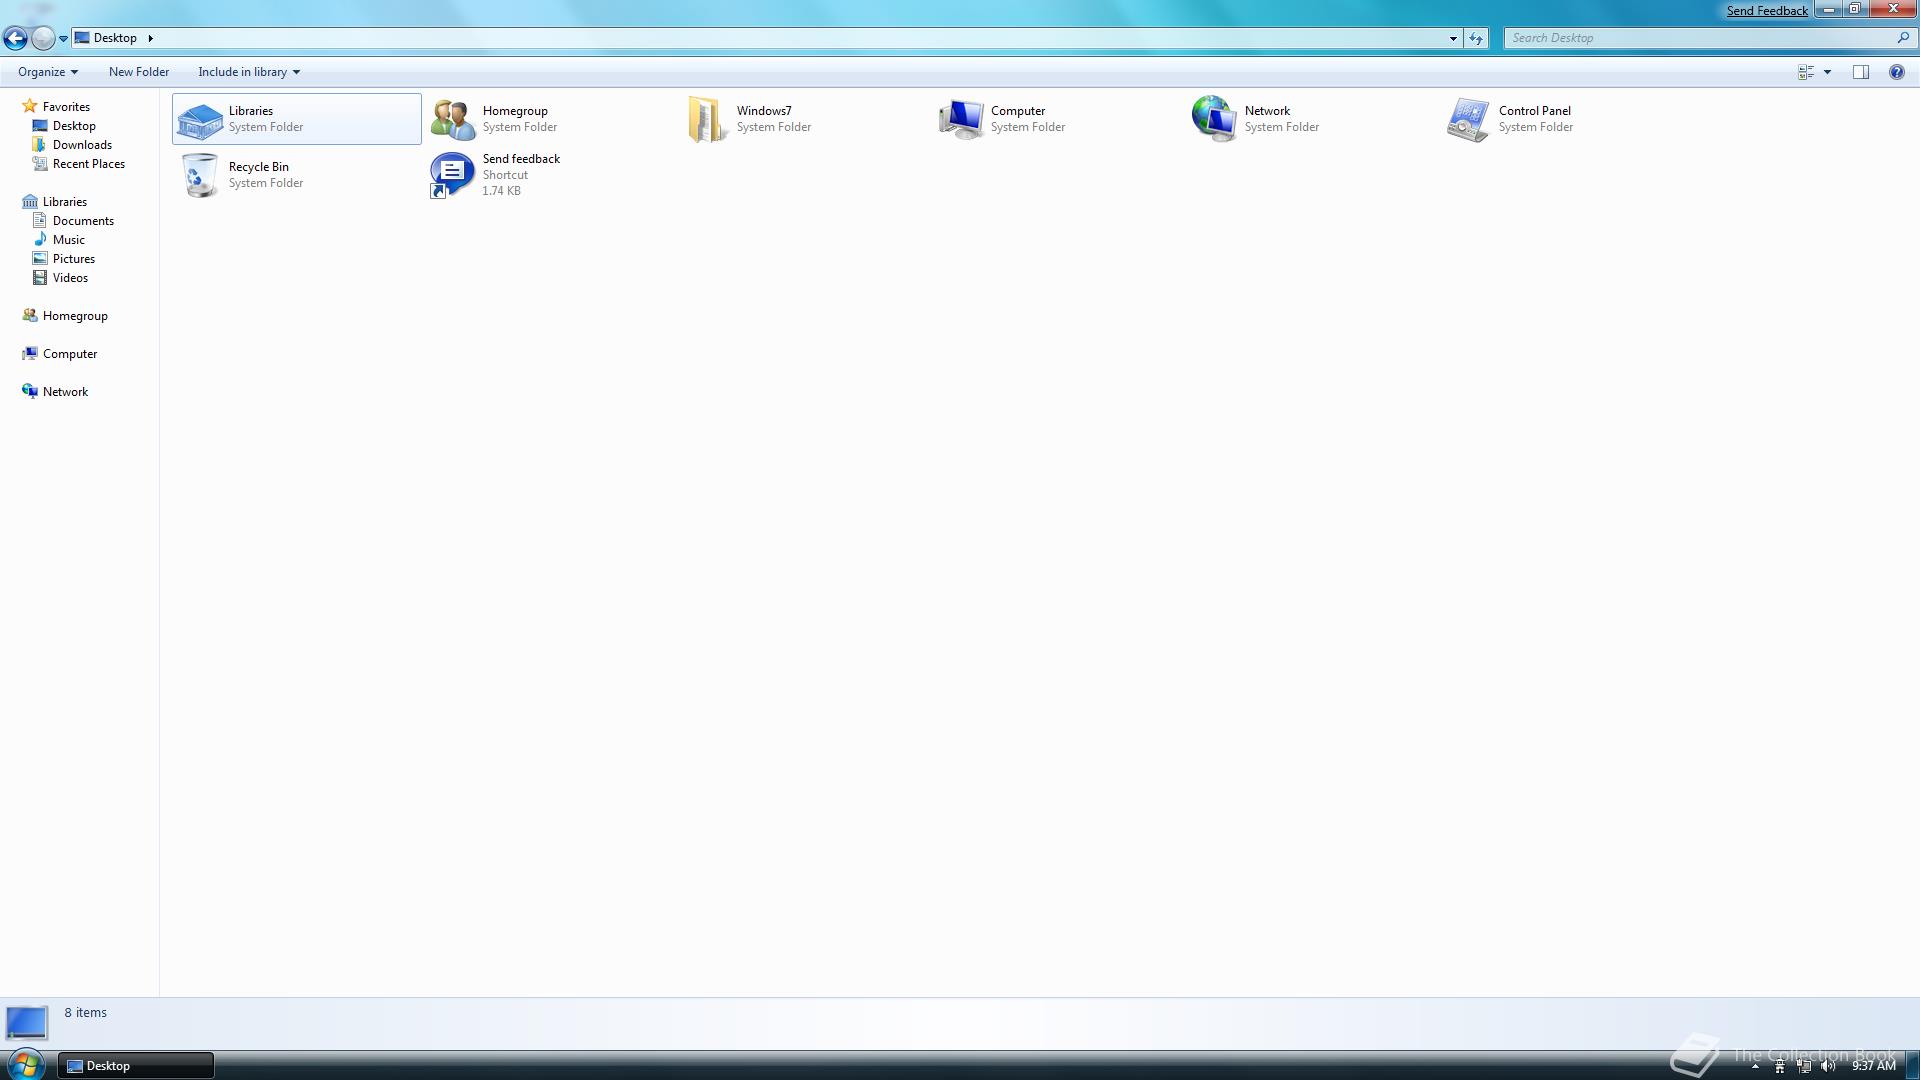Select Homegroup in navigation pane

75,316
